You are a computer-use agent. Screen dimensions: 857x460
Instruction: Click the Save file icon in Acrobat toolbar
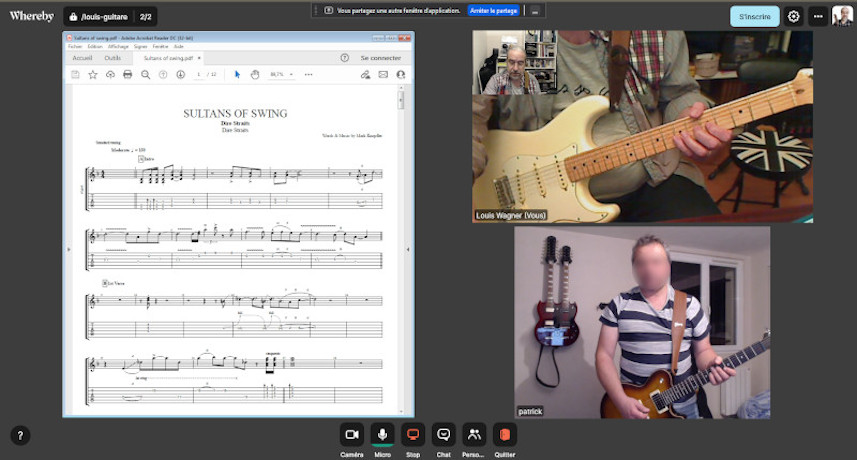pyautogui.click(x=75, y=74)
